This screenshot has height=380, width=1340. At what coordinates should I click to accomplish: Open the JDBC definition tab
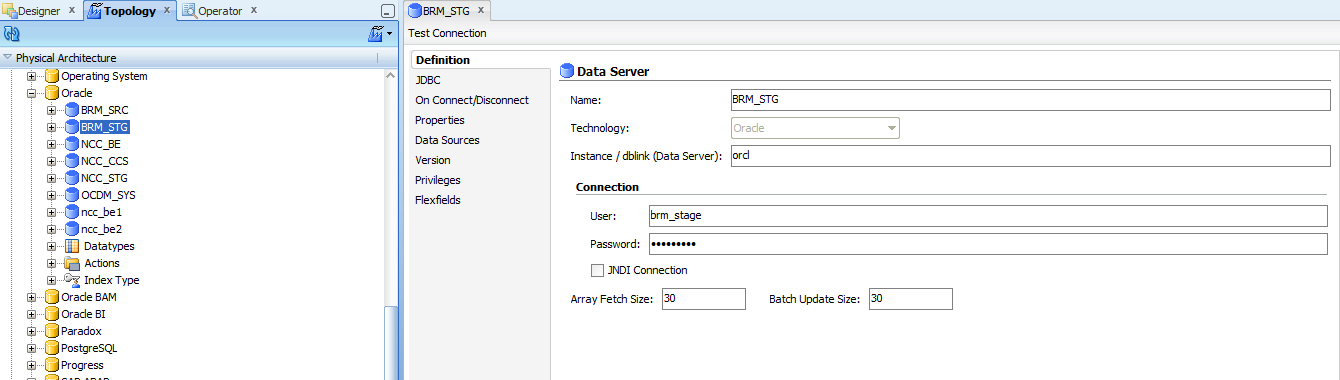point(428,80)
